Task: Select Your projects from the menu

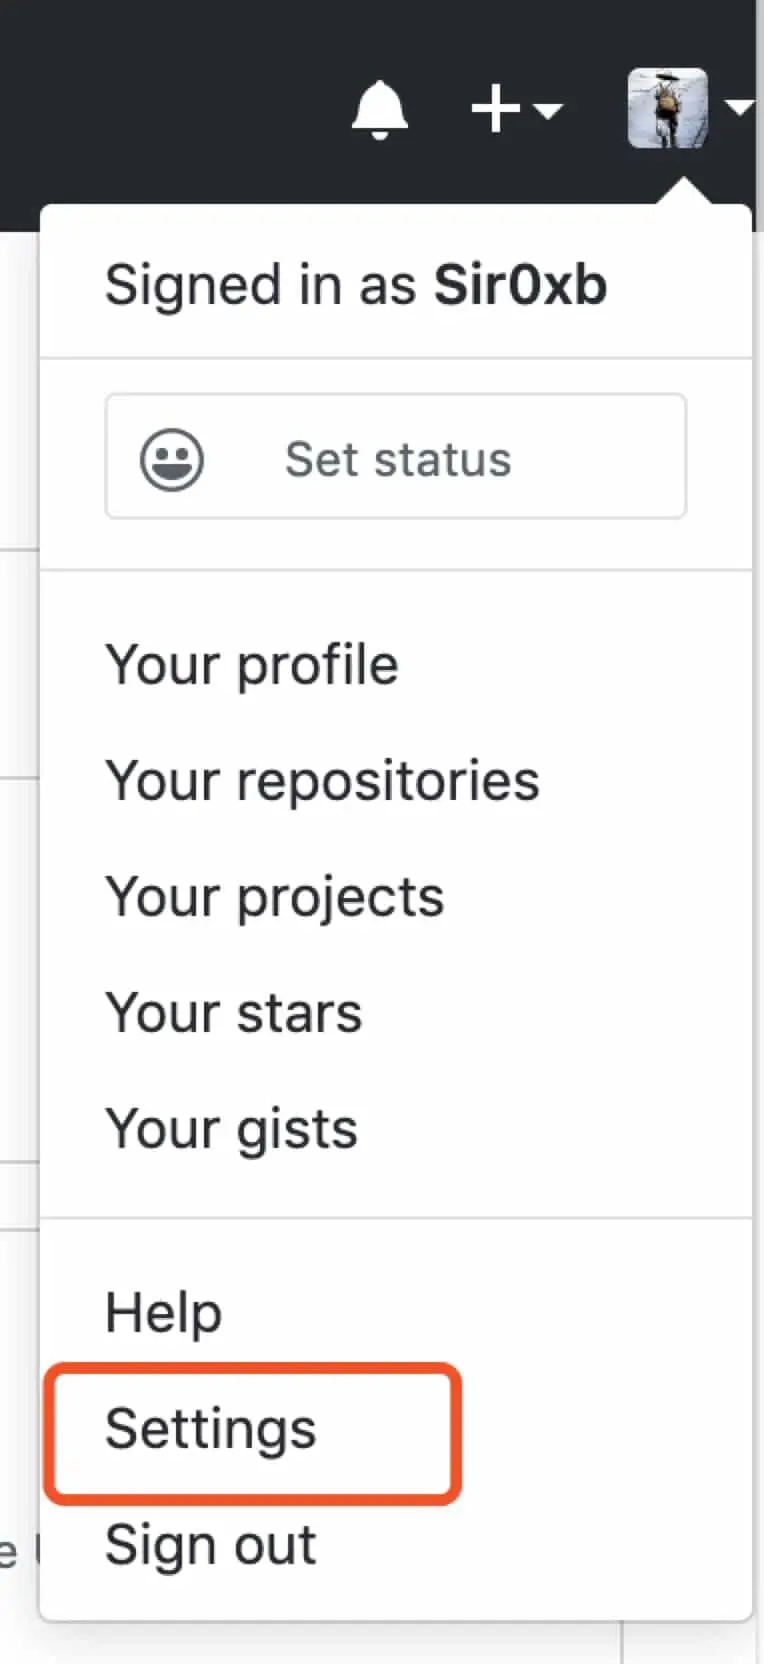Action: (x=275, y=897)
